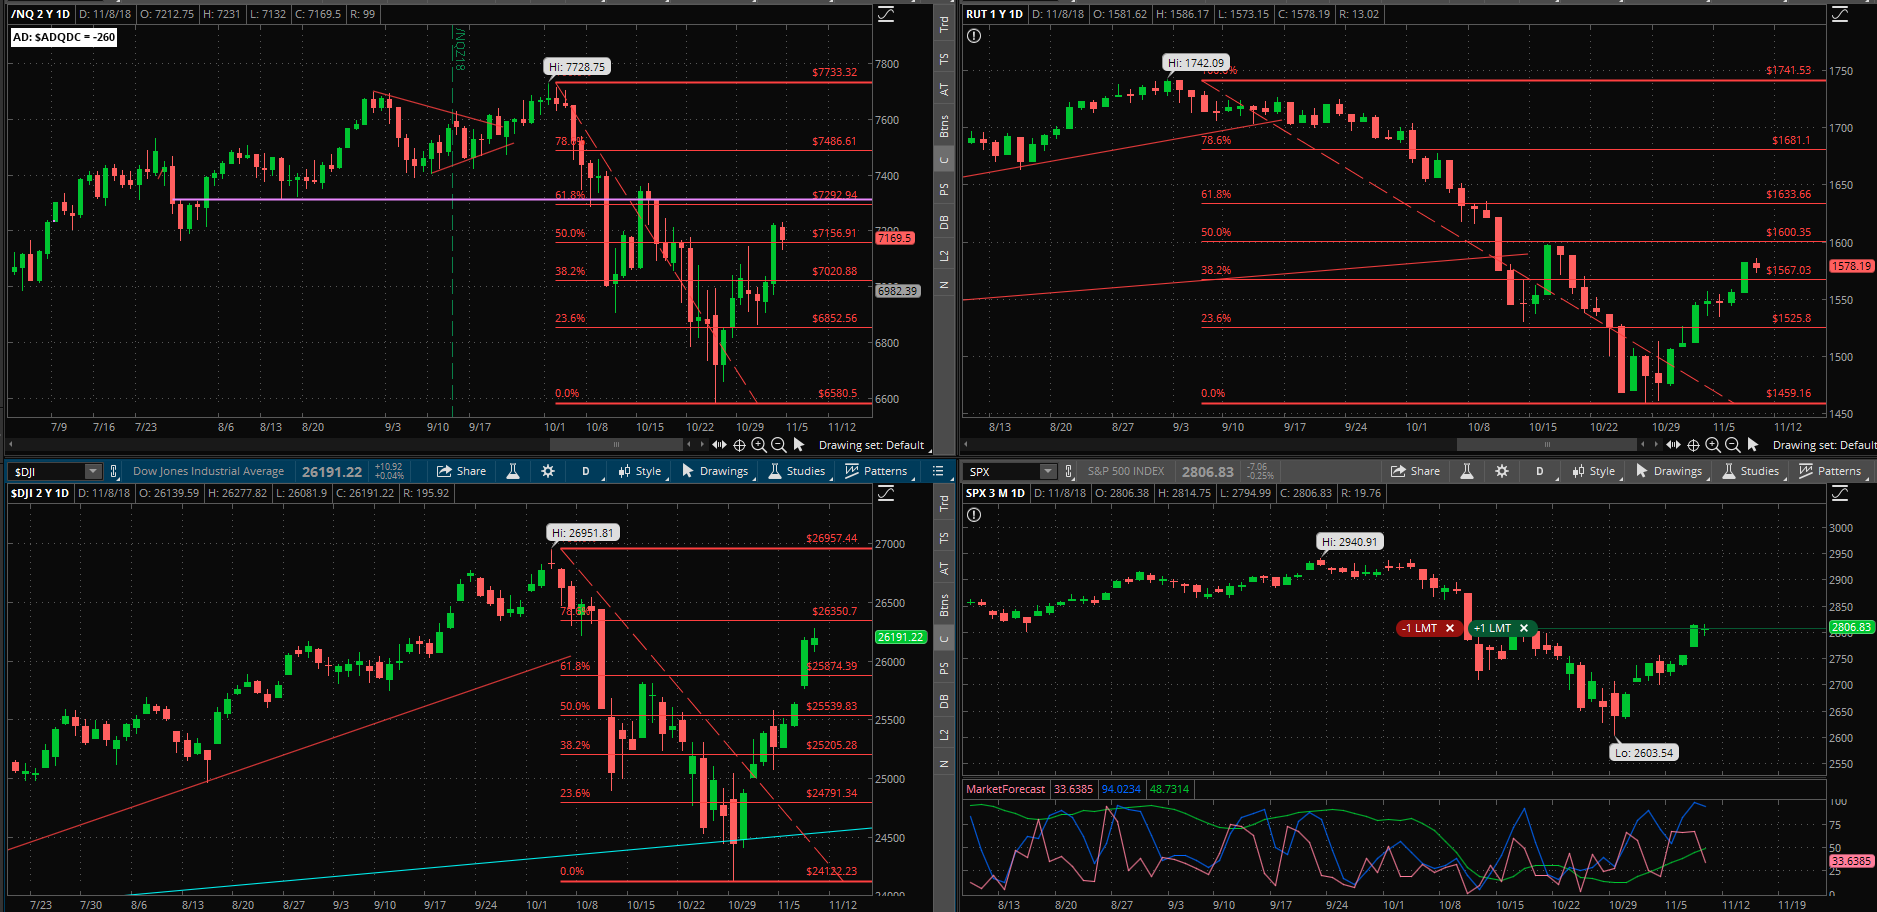Open the list menu icon on $DJI toolbar

click(938, 471)
